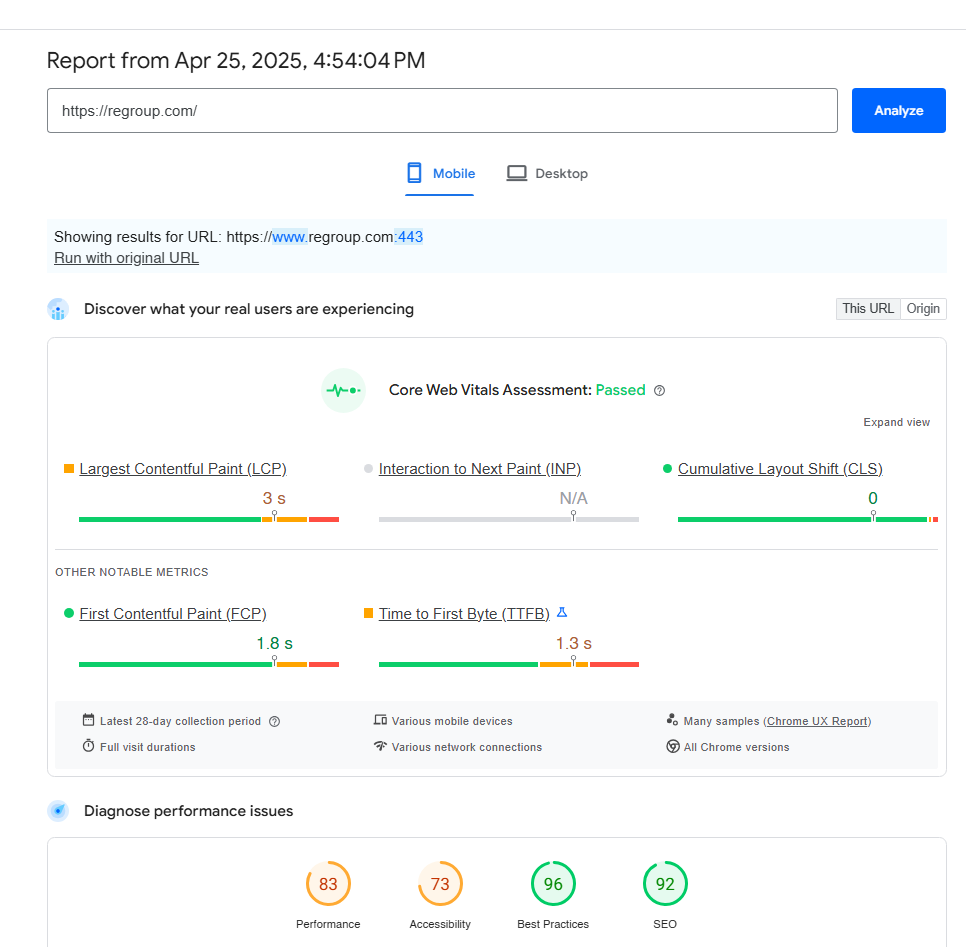966x947 pixels.
Task: Open the Core Web Vitals help icon
Action: click(659, 391)
